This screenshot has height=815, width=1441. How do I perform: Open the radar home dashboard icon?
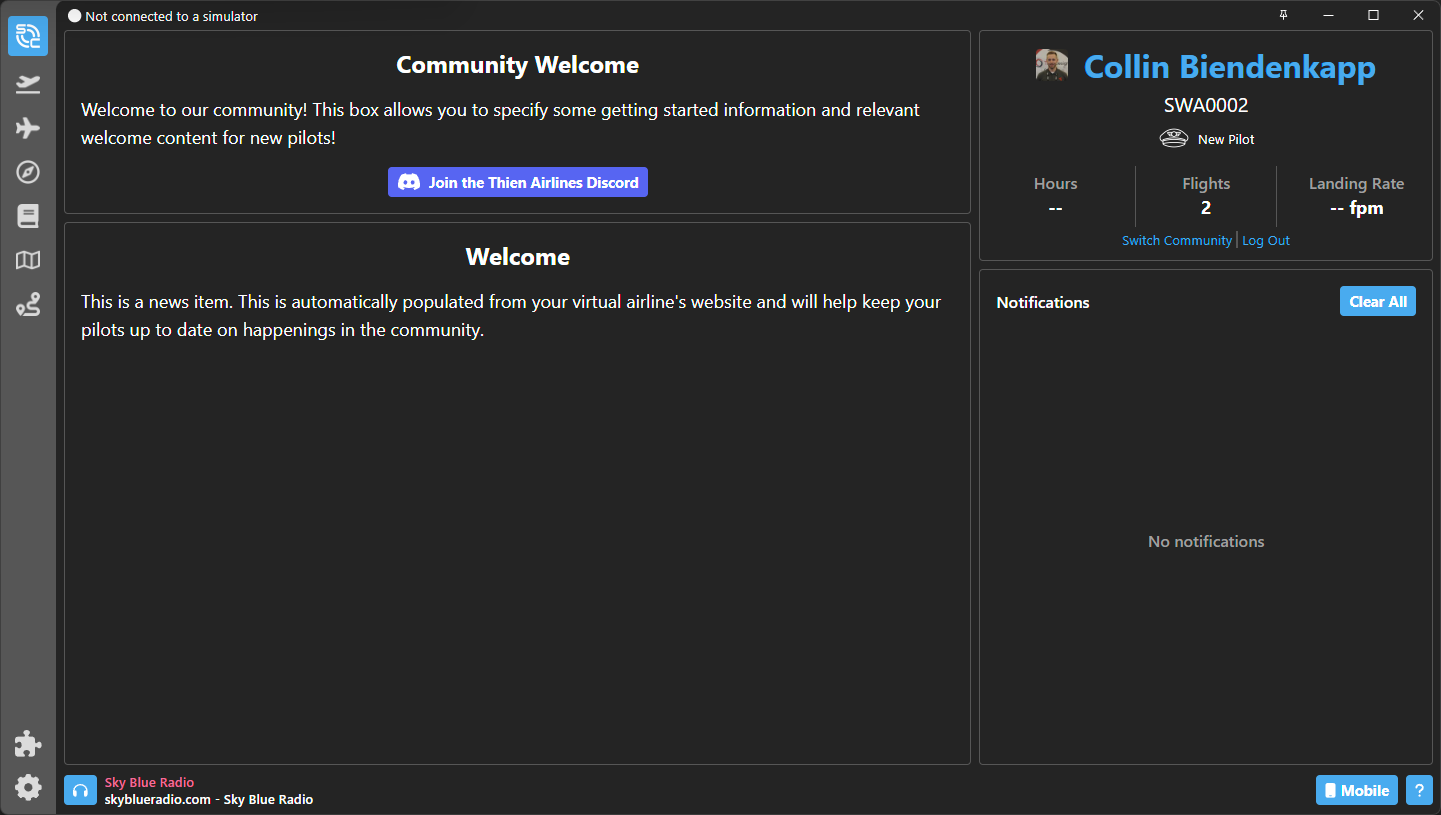pyautogui.click(x=28, y=36)
